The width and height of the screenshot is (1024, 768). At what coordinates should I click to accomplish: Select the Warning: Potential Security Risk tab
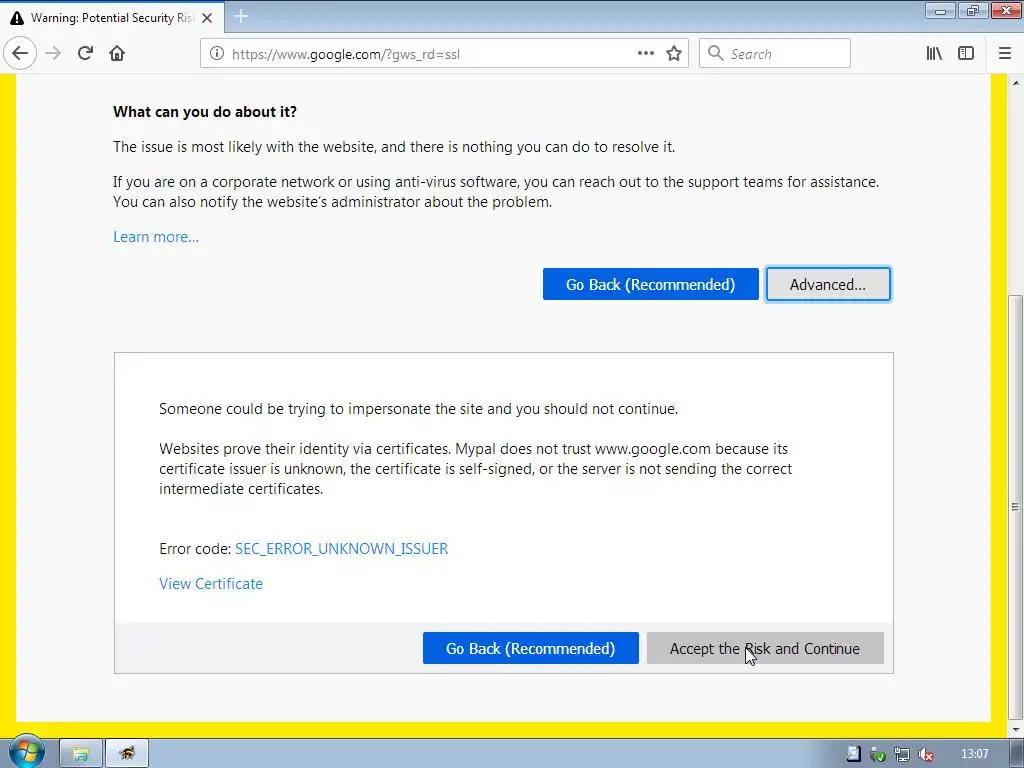tap(112, 18)
